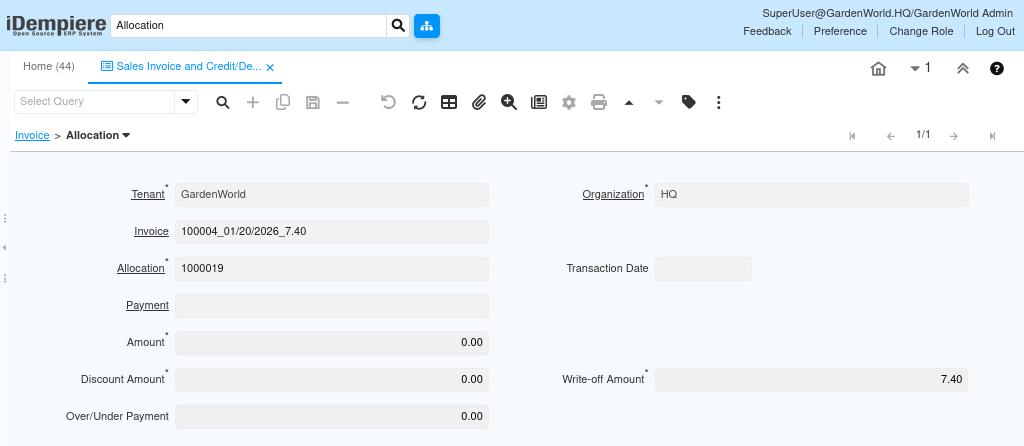Open Preference from the top bar

[x=840, y=31]
